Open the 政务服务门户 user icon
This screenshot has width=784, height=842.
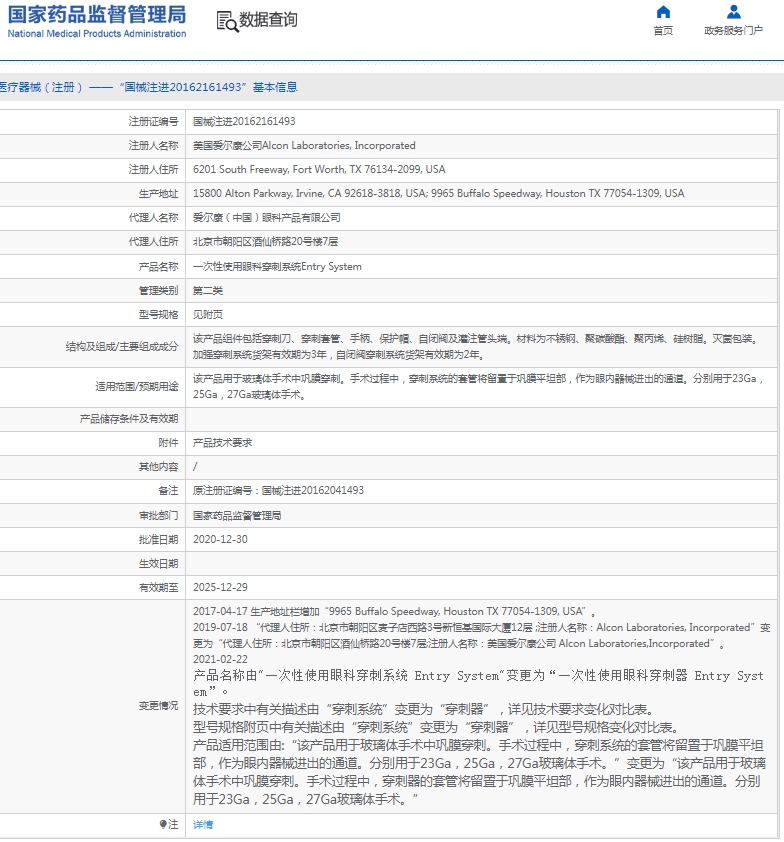coord(734,12)
